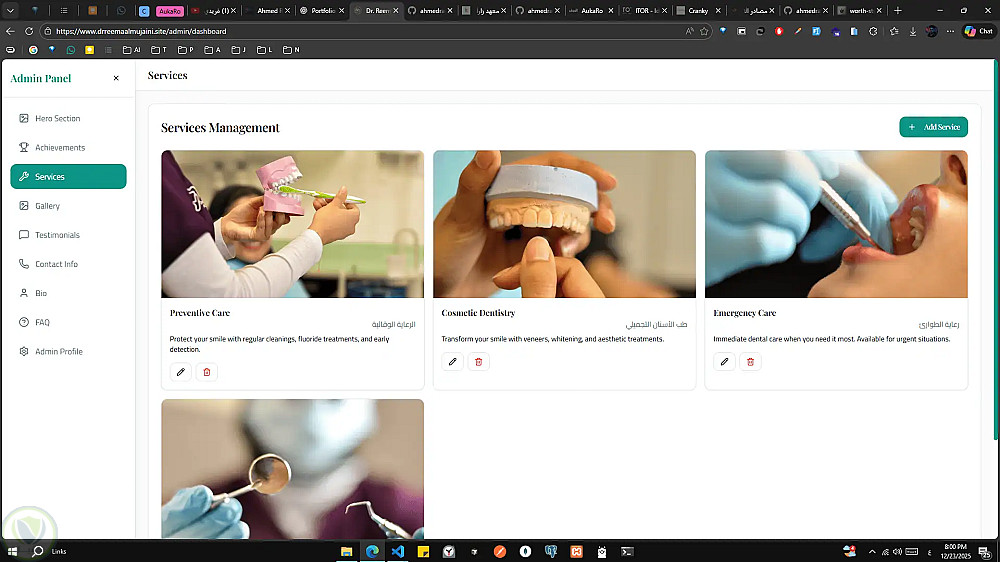Open the A bookmarks folder
Viewport: 1000px width, 562px height.
212,50
